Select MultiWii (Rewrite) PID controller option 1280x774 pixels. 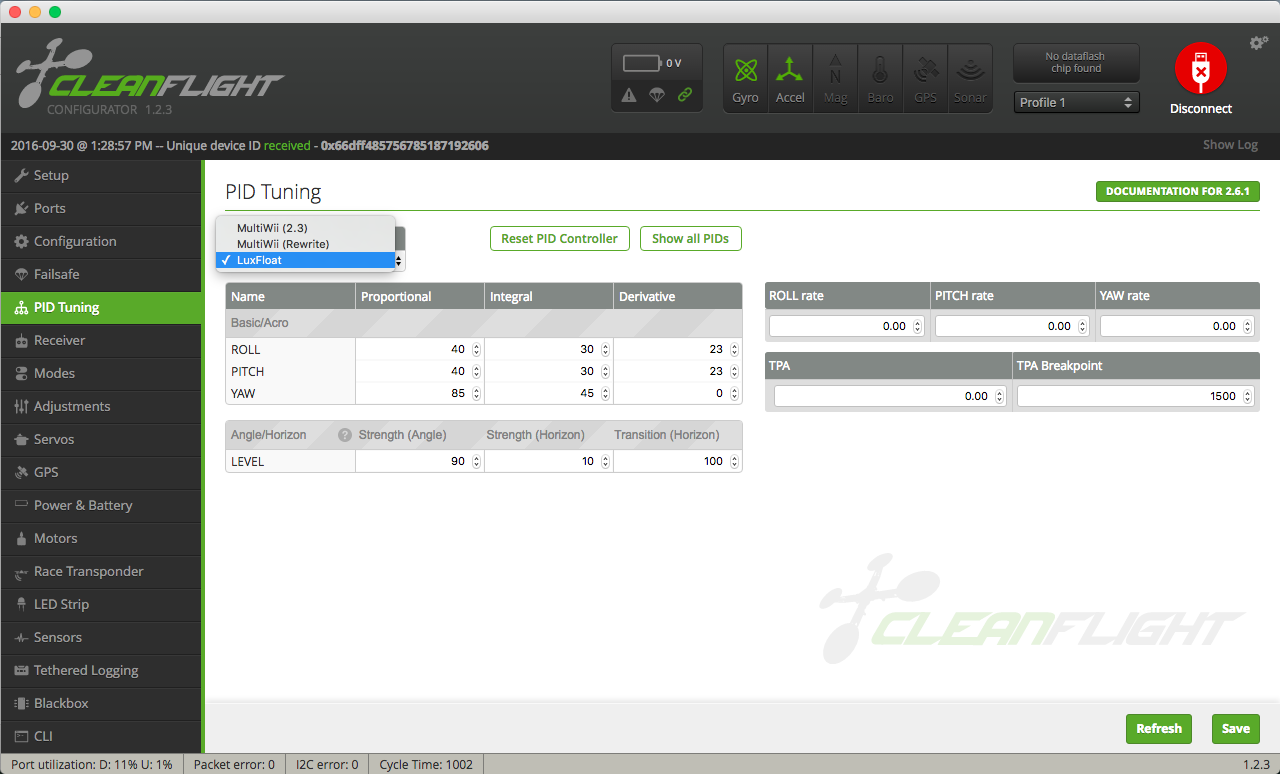[306, 244]
